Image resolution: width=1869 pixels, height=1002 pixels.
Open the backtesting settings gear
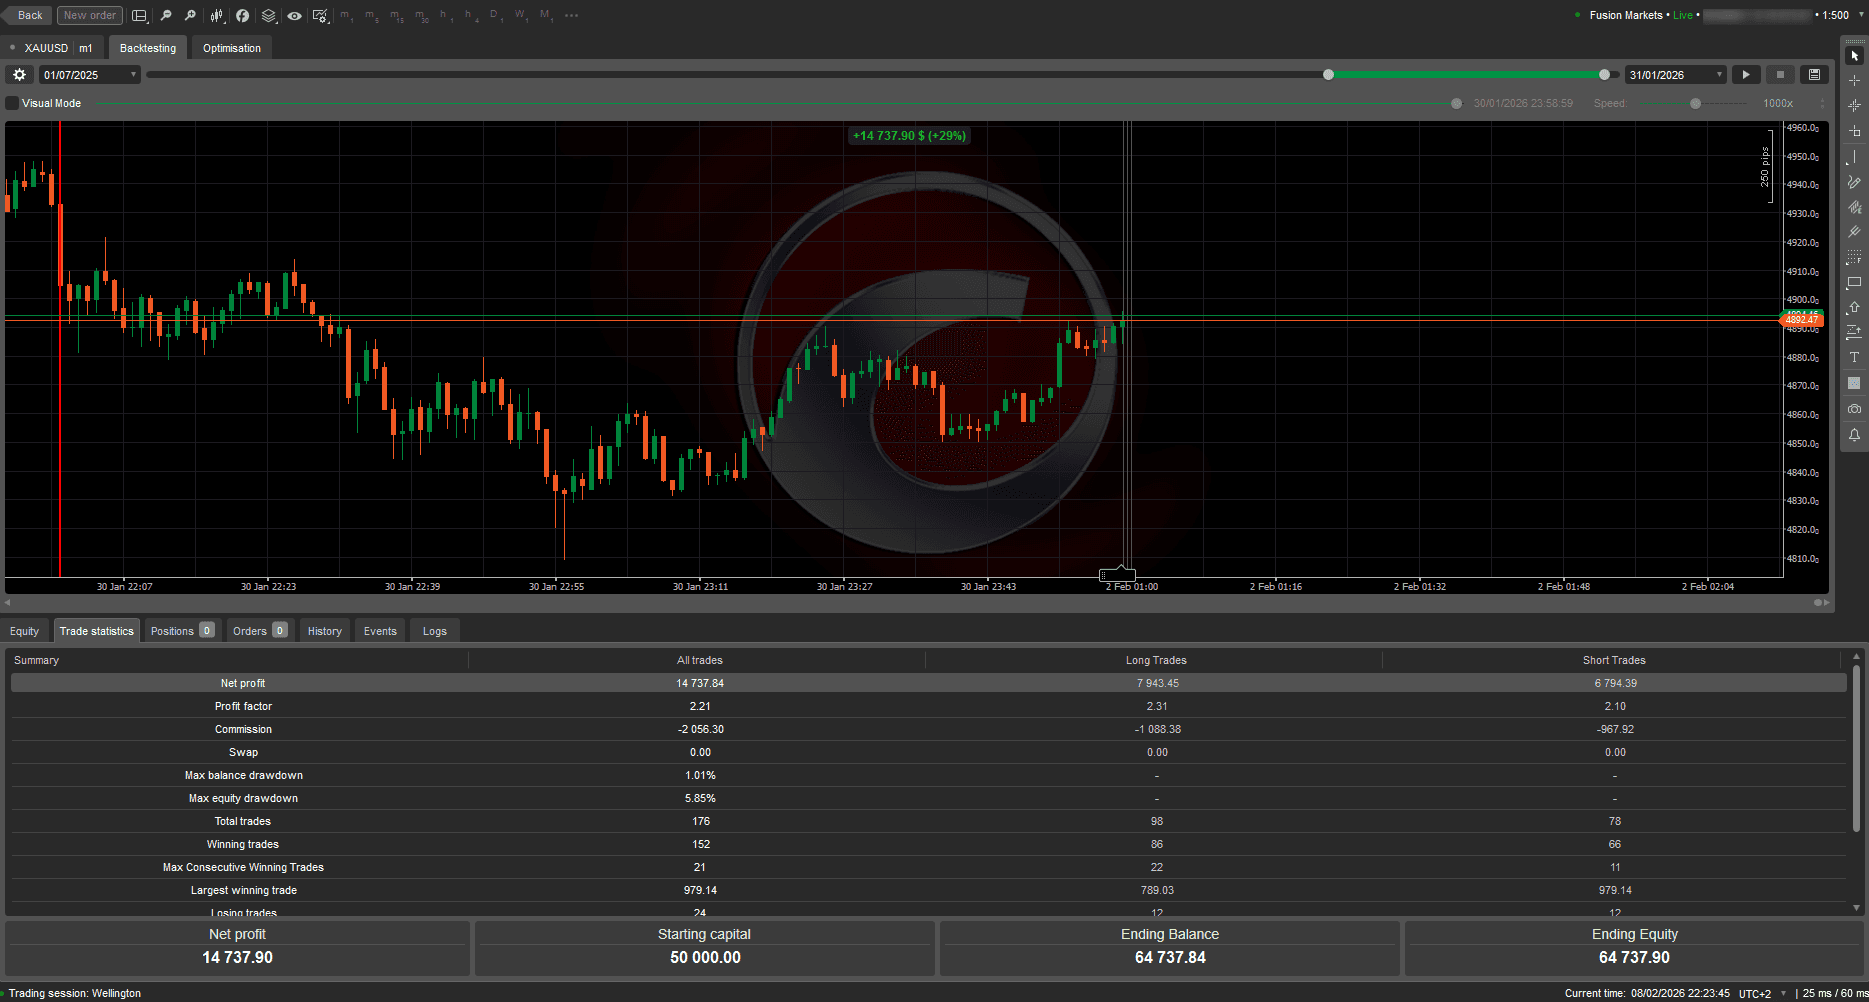point(18,74)
